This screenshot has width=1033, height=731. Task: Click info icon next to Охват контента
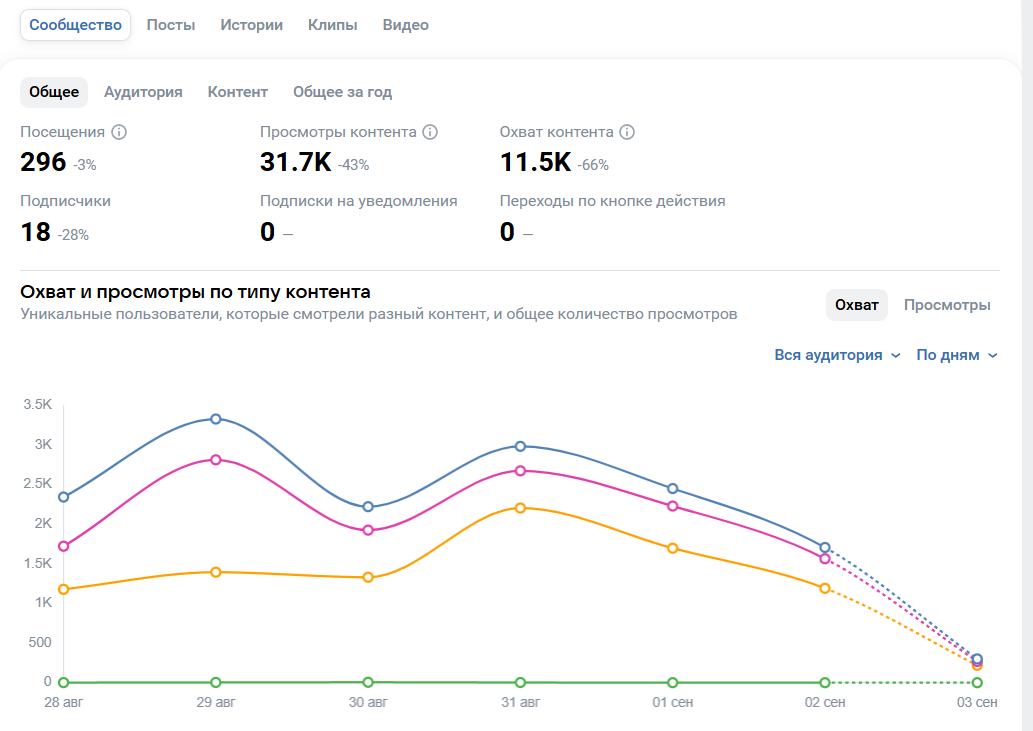click(x=627, y=132)
